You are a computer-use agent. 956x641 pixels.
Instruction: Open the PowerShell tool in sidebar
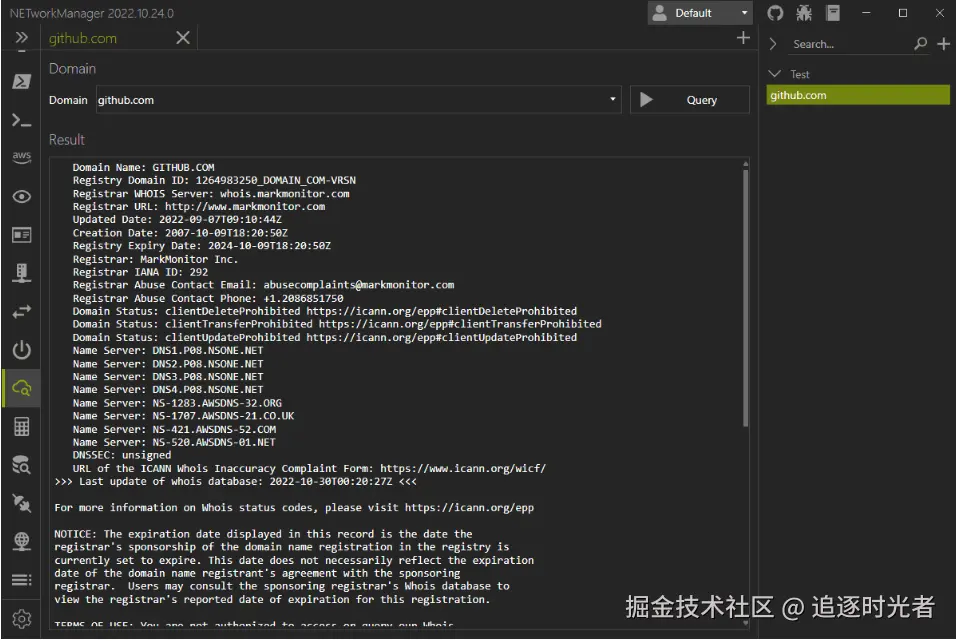pyautogui.click(x=21, y=81)
